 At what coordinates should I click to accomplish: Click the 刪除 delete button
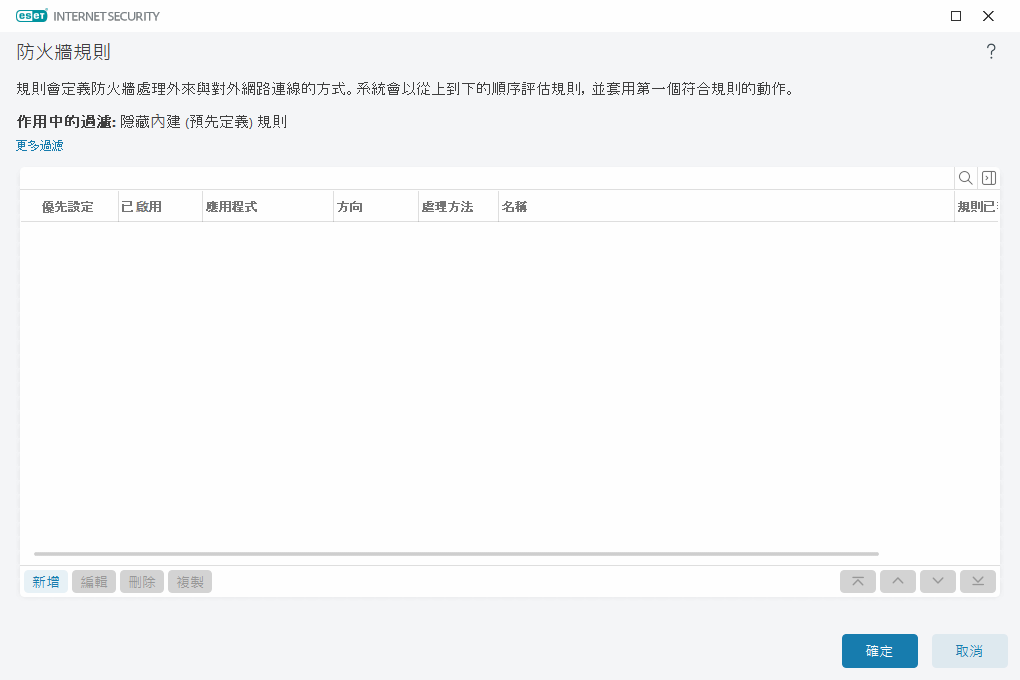141,581
